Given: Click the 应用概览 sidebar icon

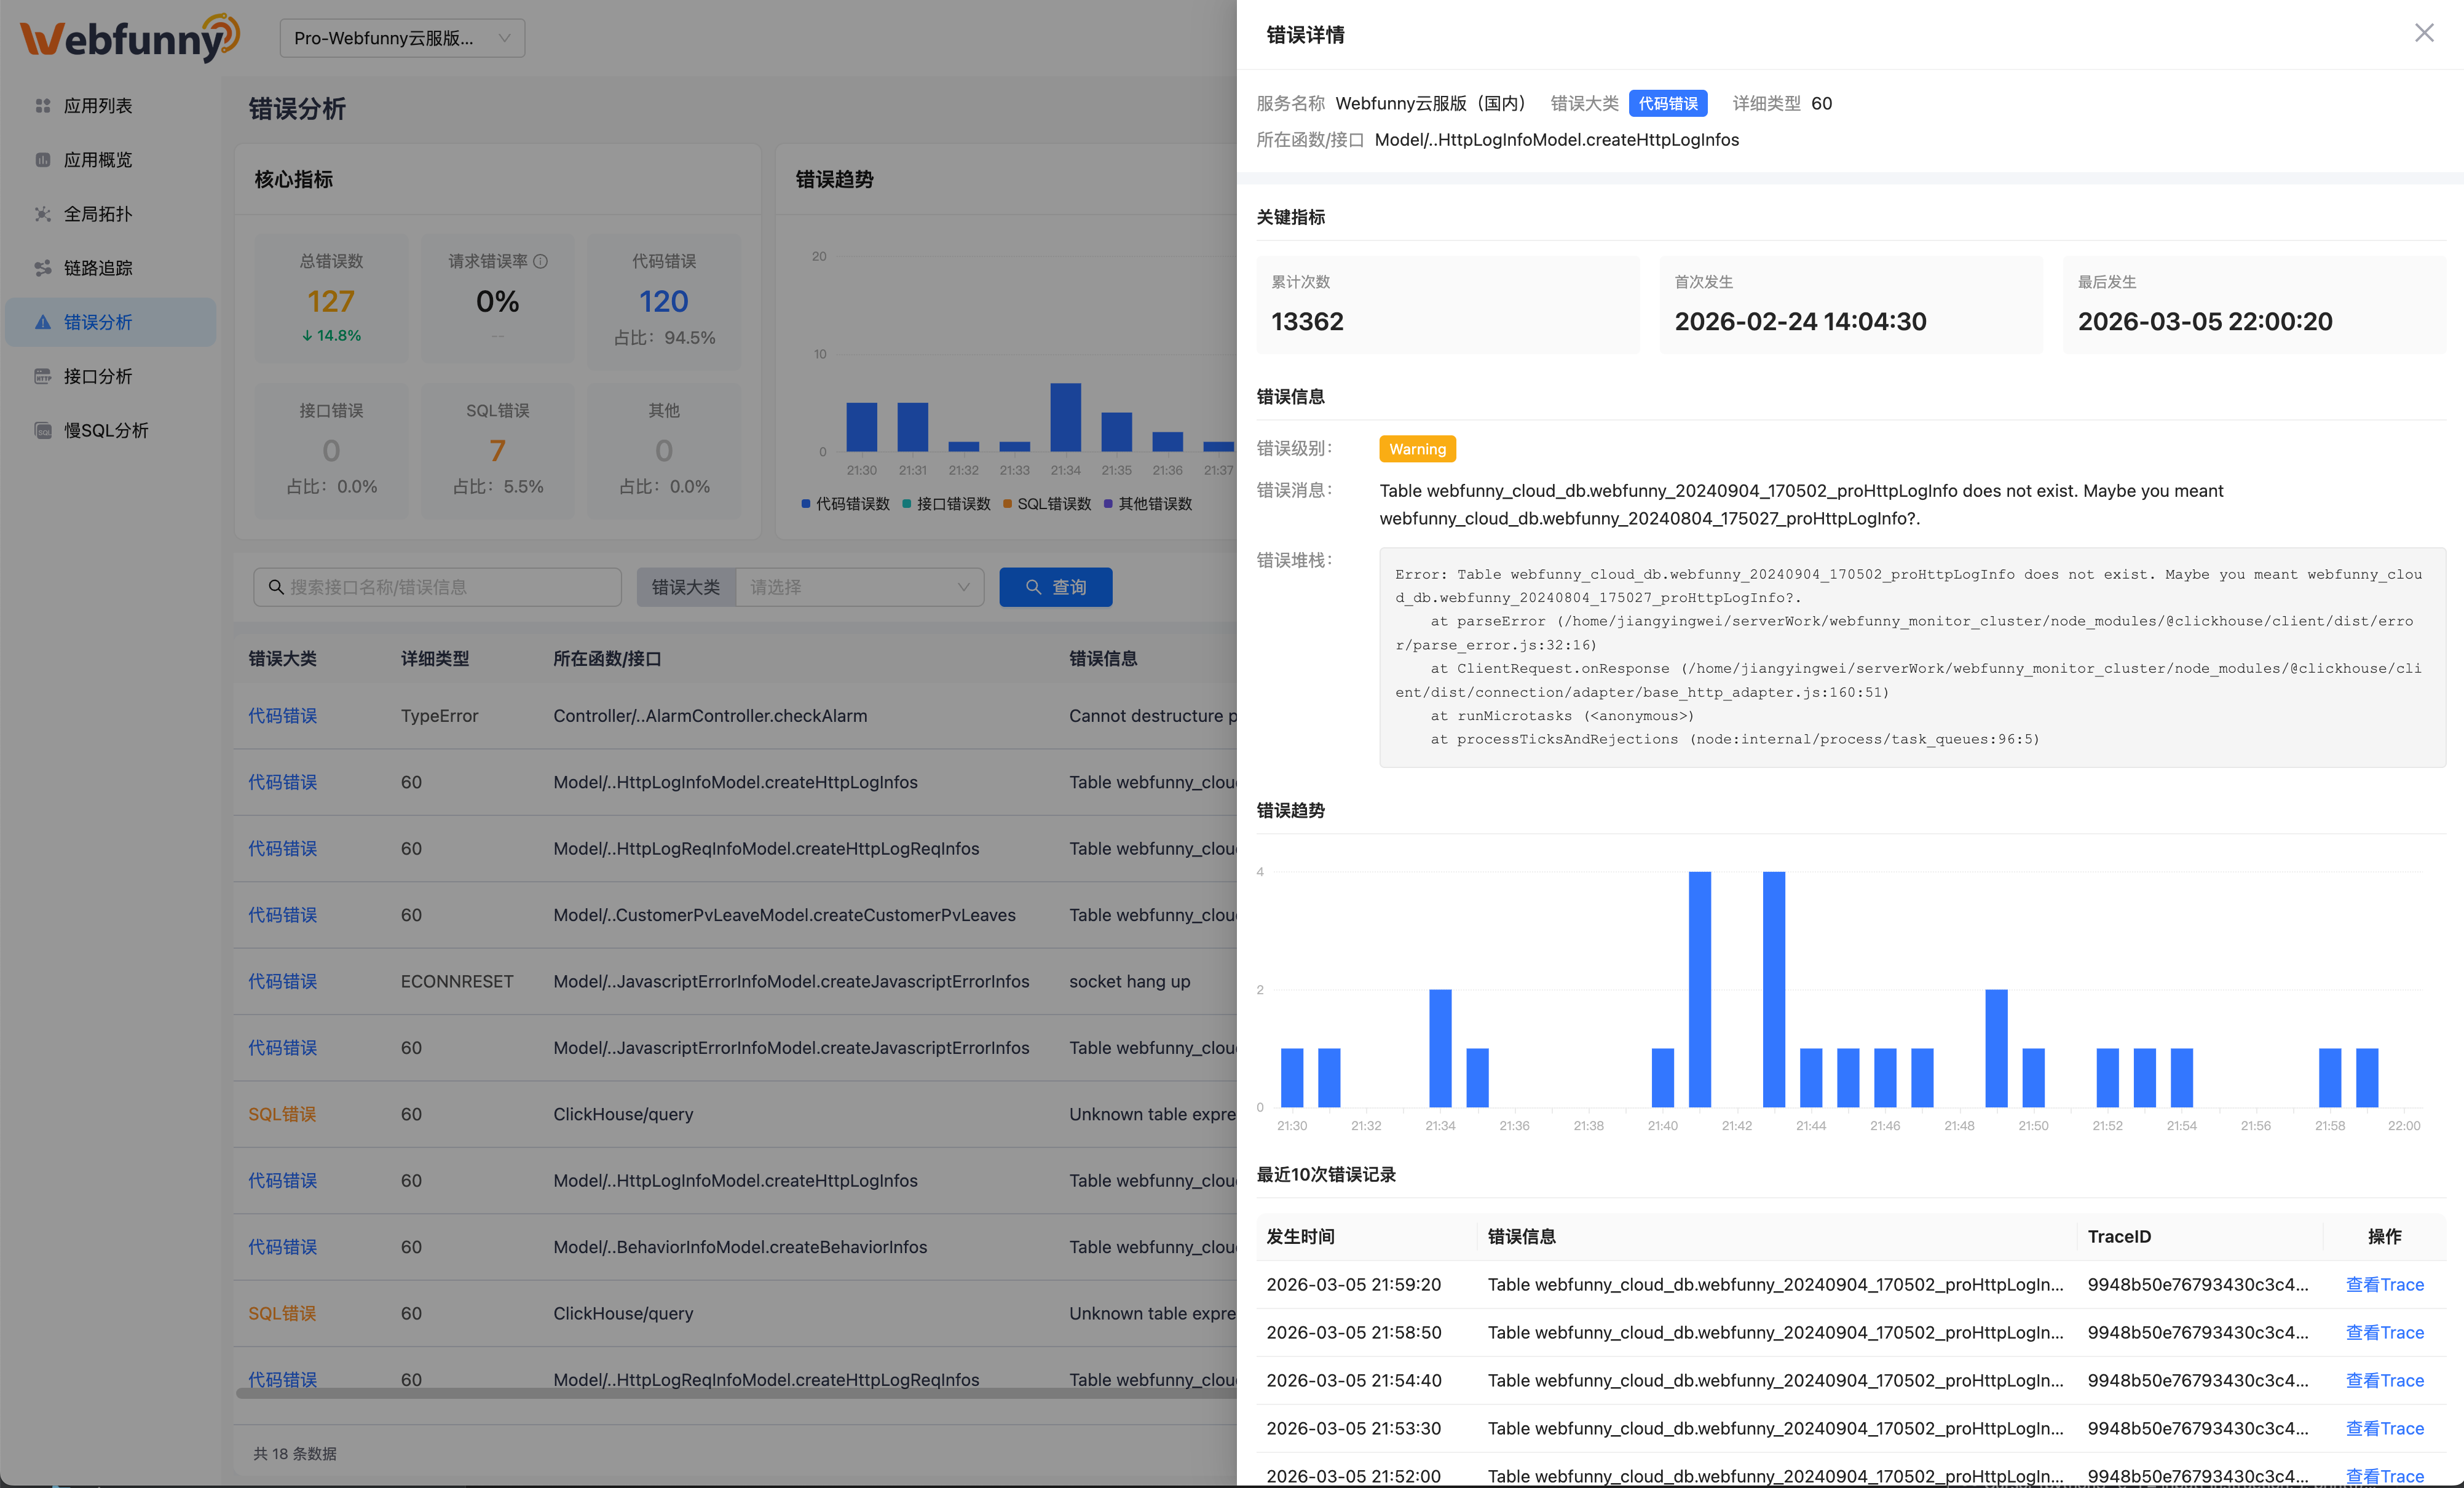Looking at the screenshot, I should pyautogui.click(x=42, y=160).
